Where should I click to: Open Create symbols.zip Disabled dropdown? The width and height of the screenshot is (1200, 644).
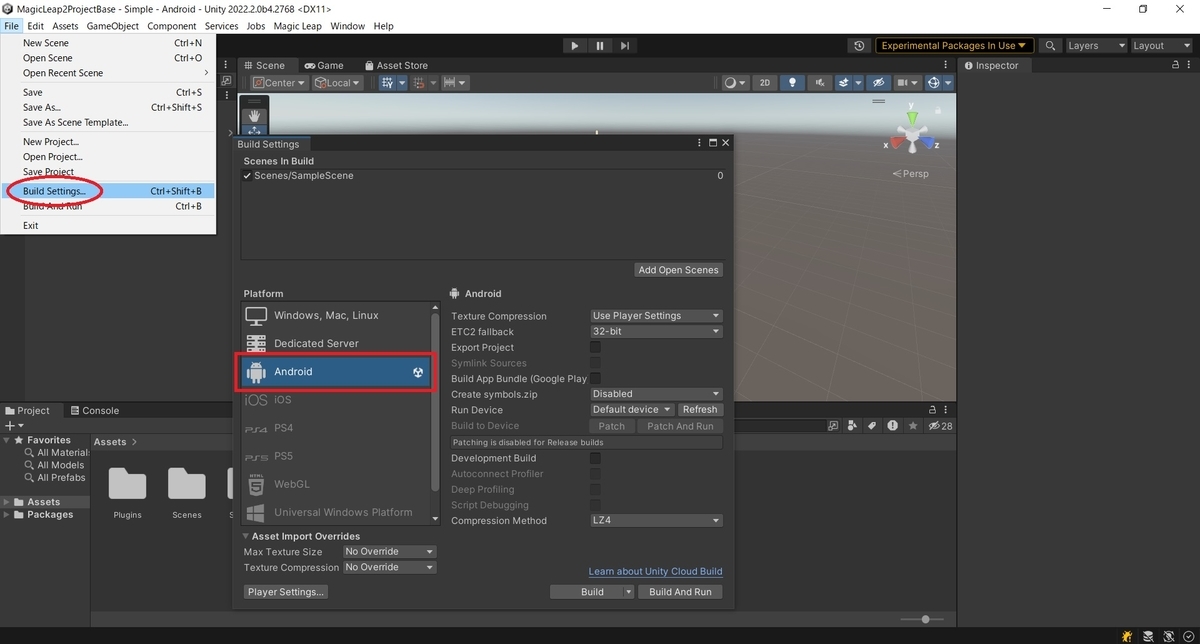tap(656, 394)
